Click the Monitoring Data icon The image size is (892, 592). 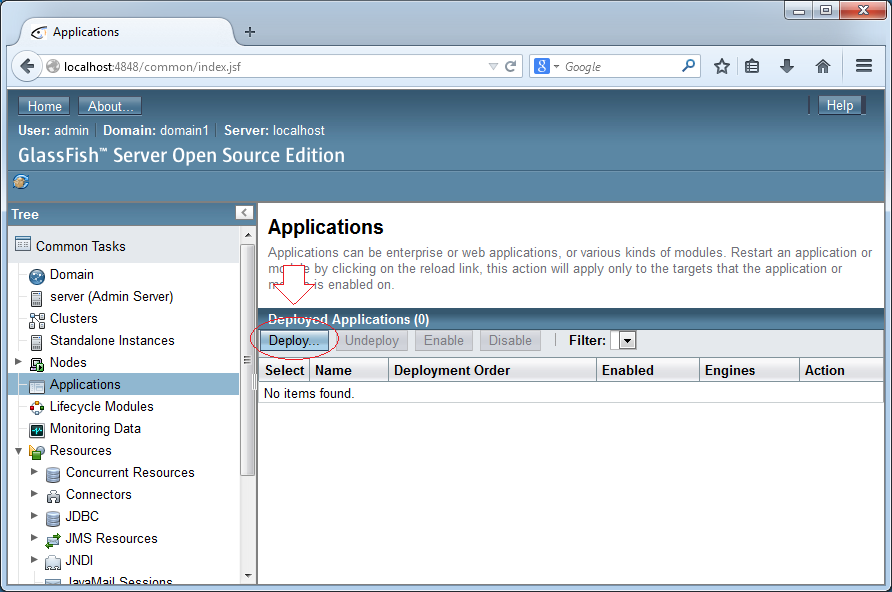coord(37,430)
